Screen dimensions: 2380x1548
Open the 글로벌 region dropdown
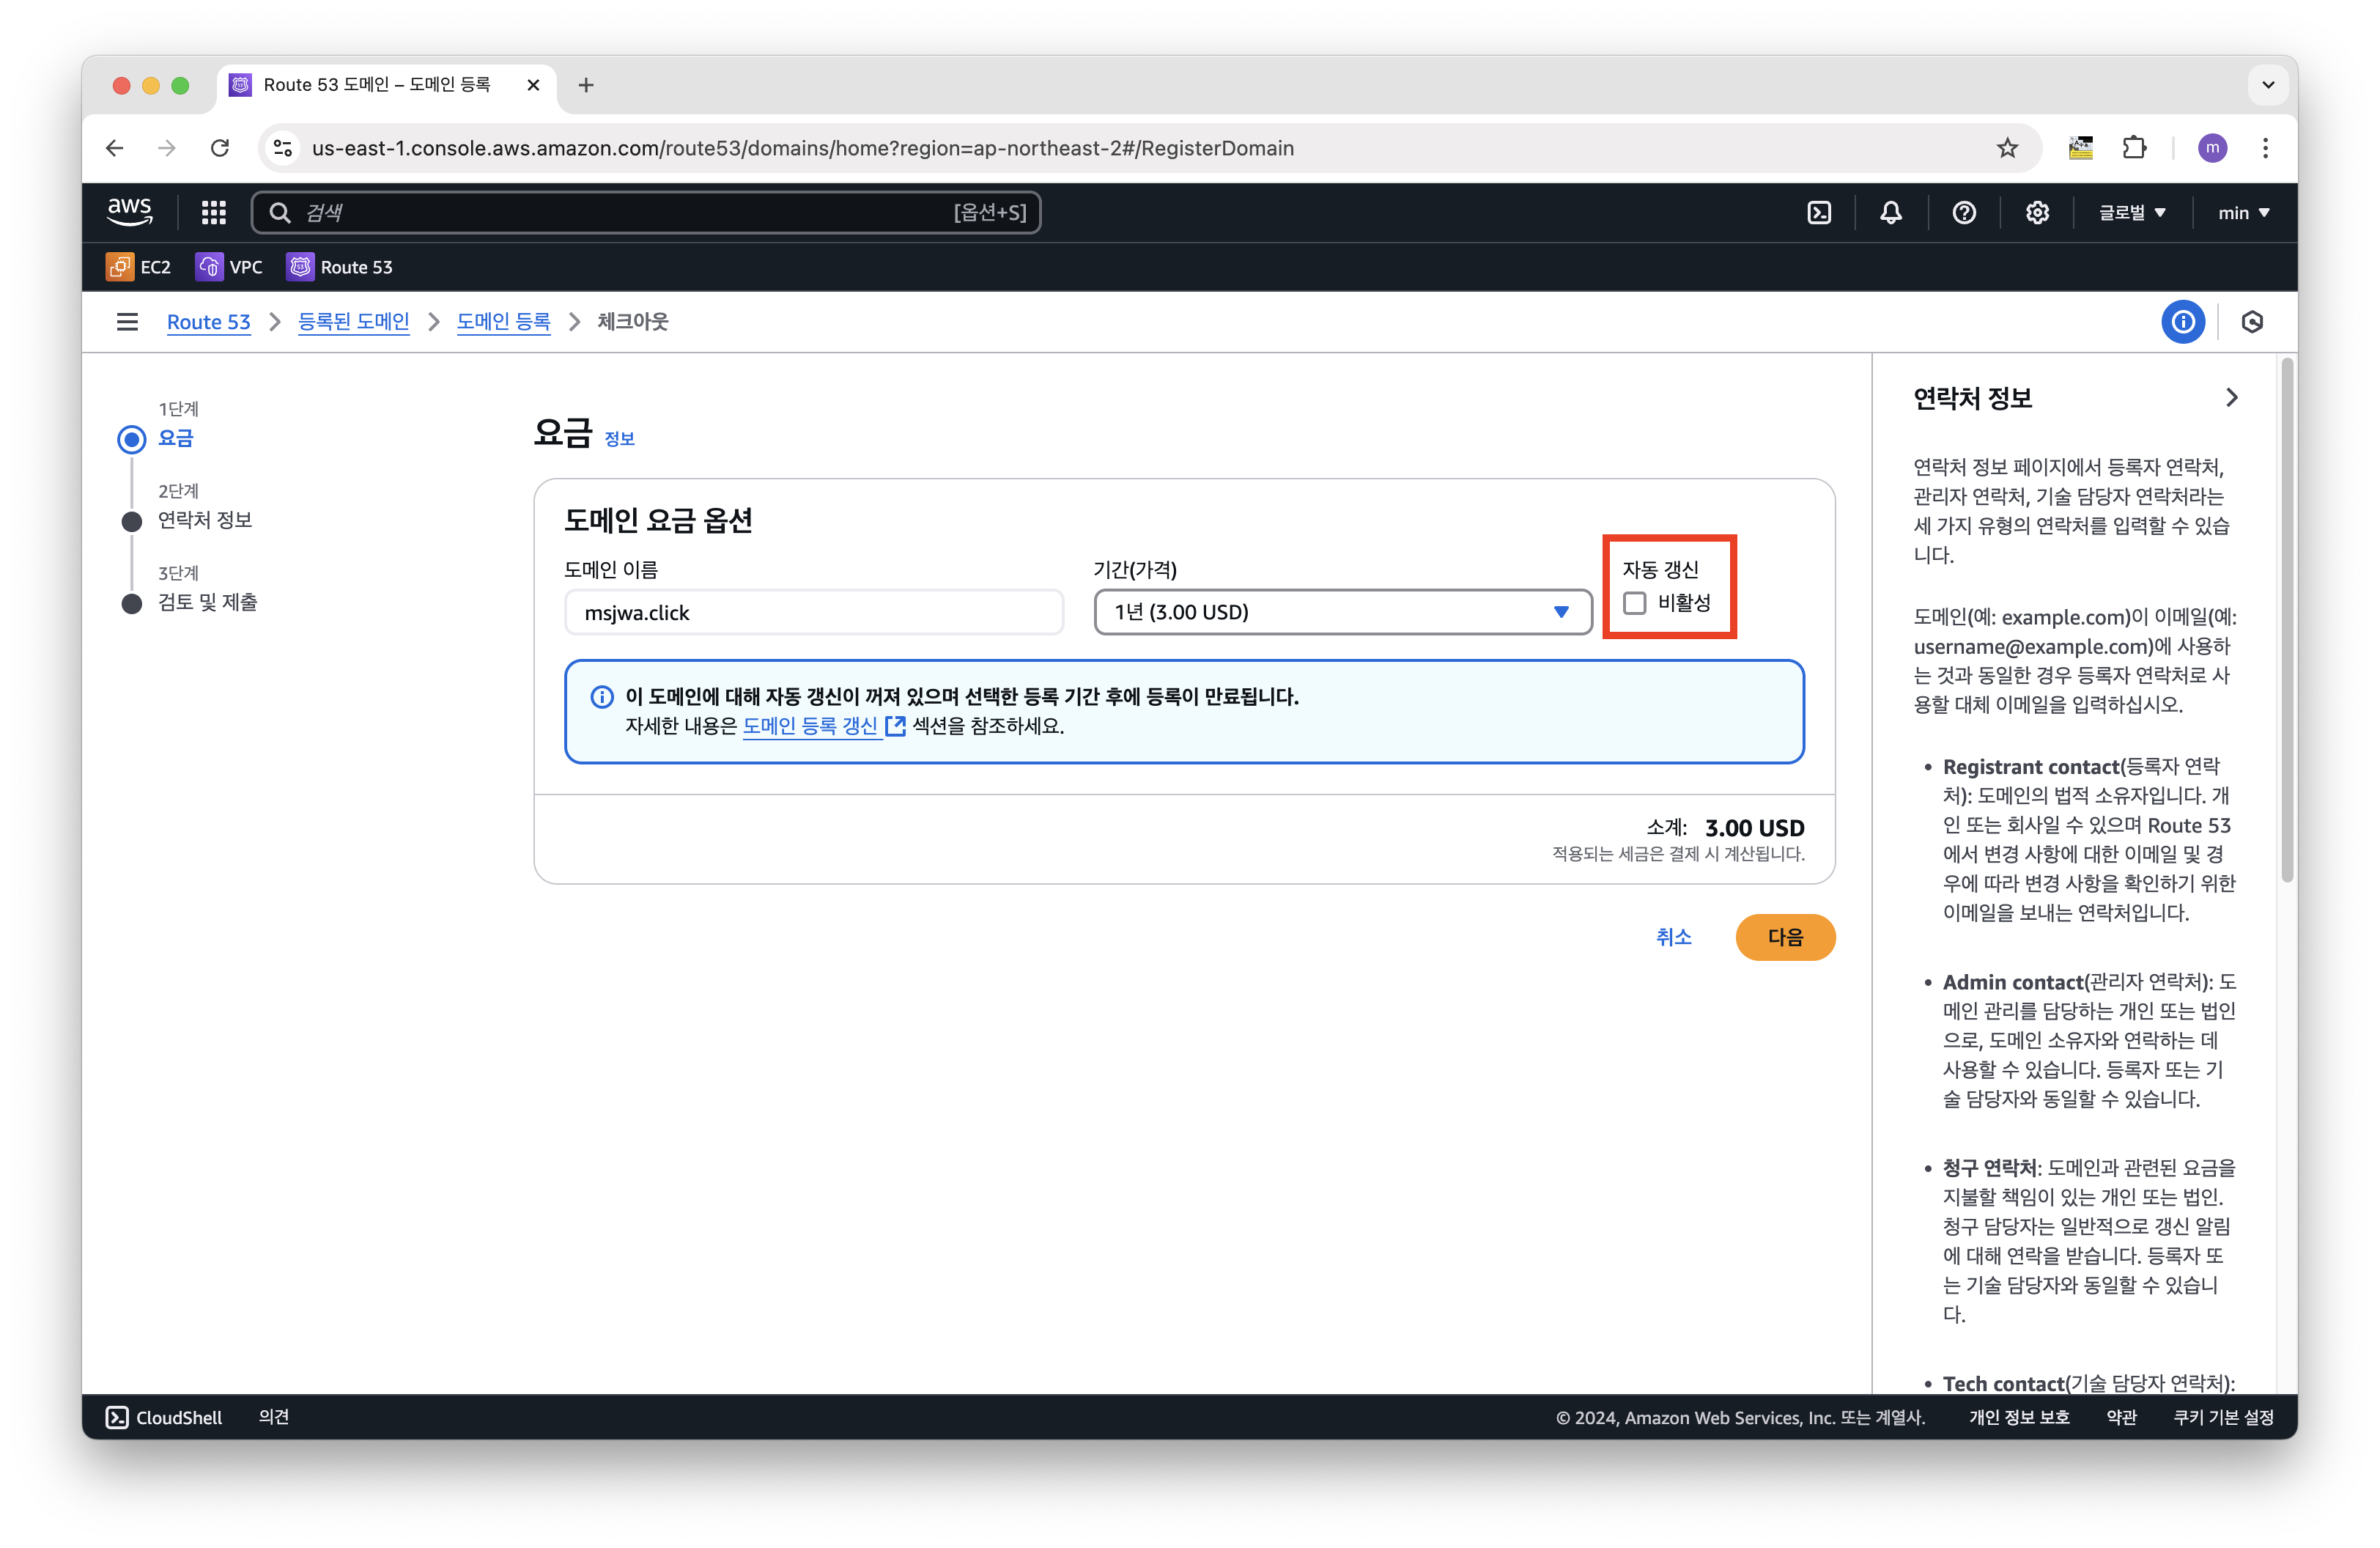click(x=2132, y=212)
